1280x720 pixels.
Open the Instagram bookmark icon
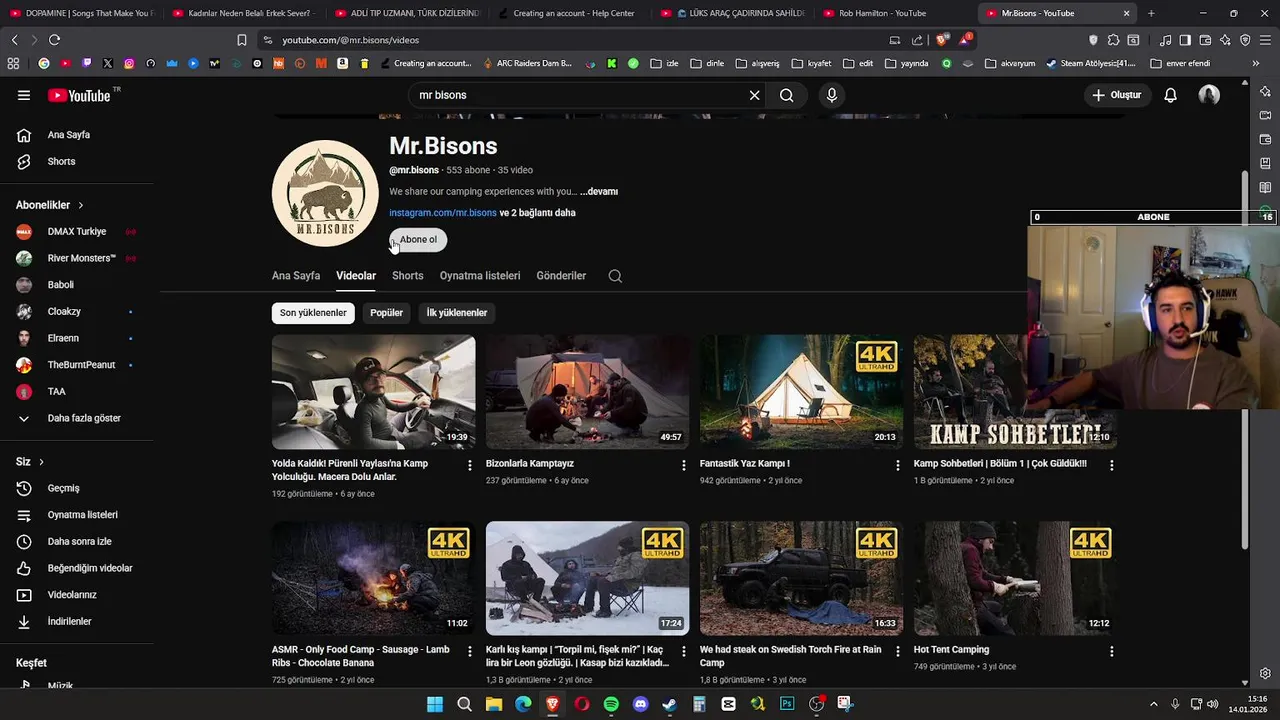129,63
